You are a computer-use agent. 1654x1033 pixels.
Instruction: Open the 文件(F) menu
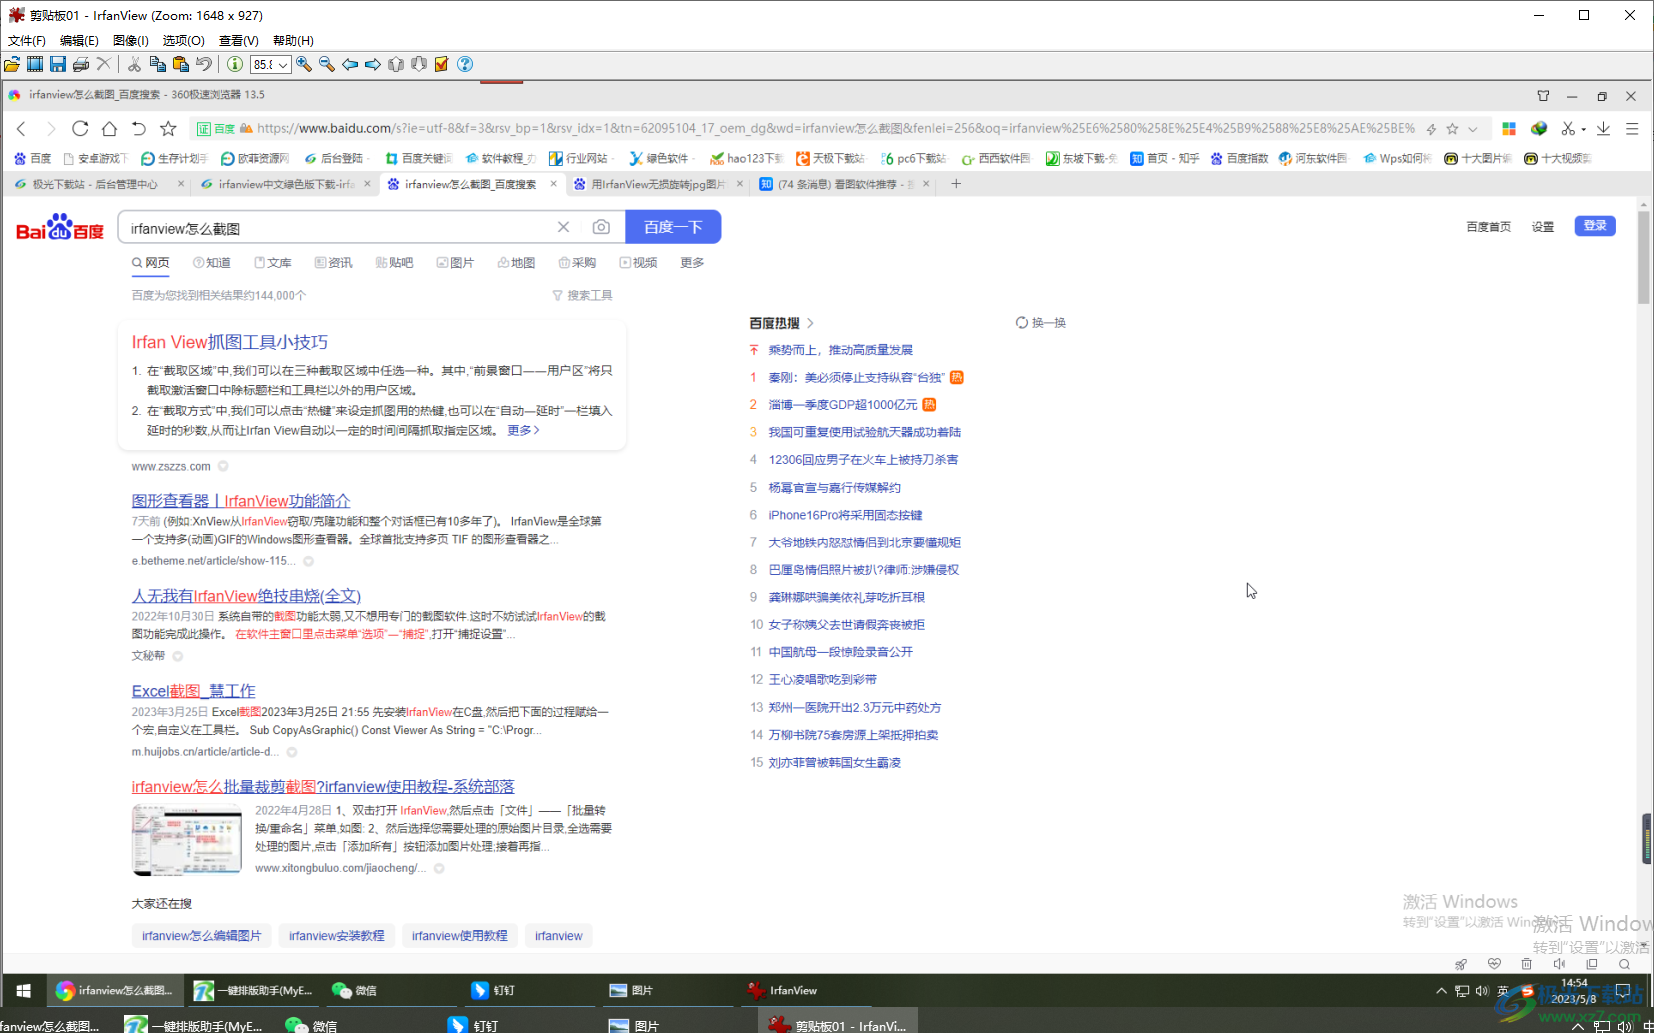27,41
